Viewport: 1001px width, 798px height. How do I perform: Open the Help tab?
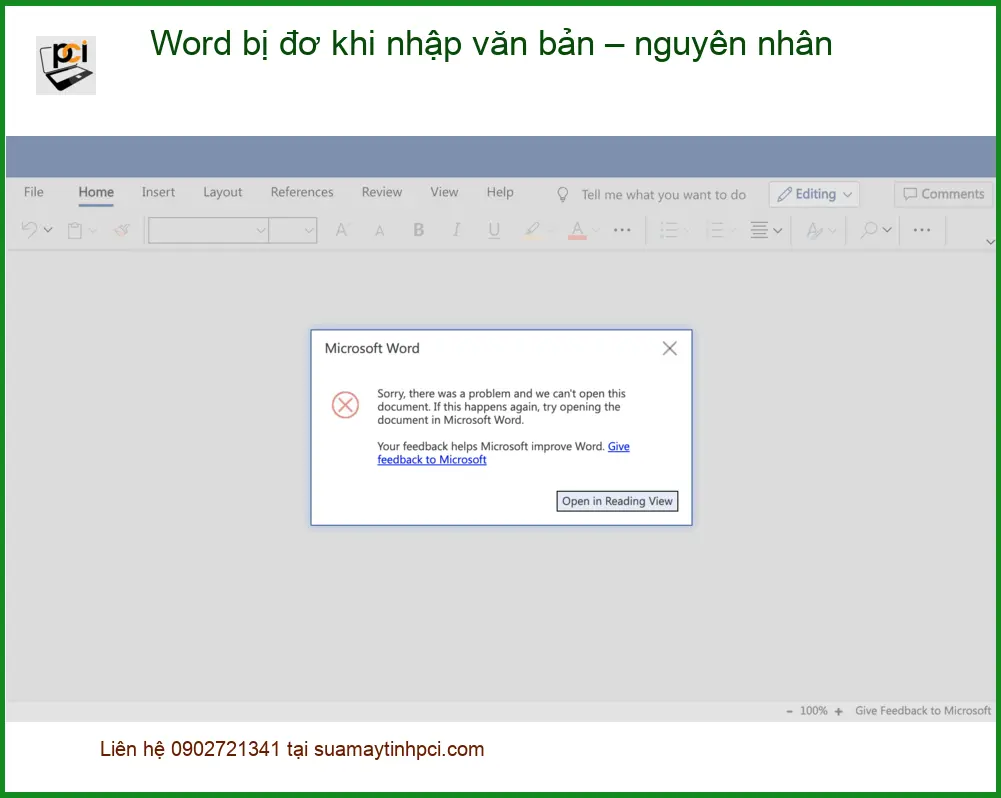500,193
